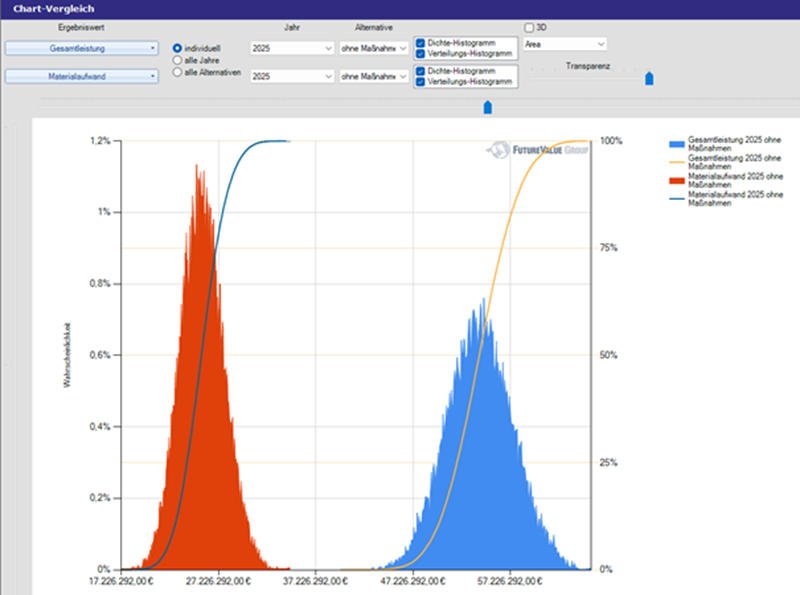Click the Transparenz slider thumb
This screenshot has width=800, height=595.
[x=649, y=78]
